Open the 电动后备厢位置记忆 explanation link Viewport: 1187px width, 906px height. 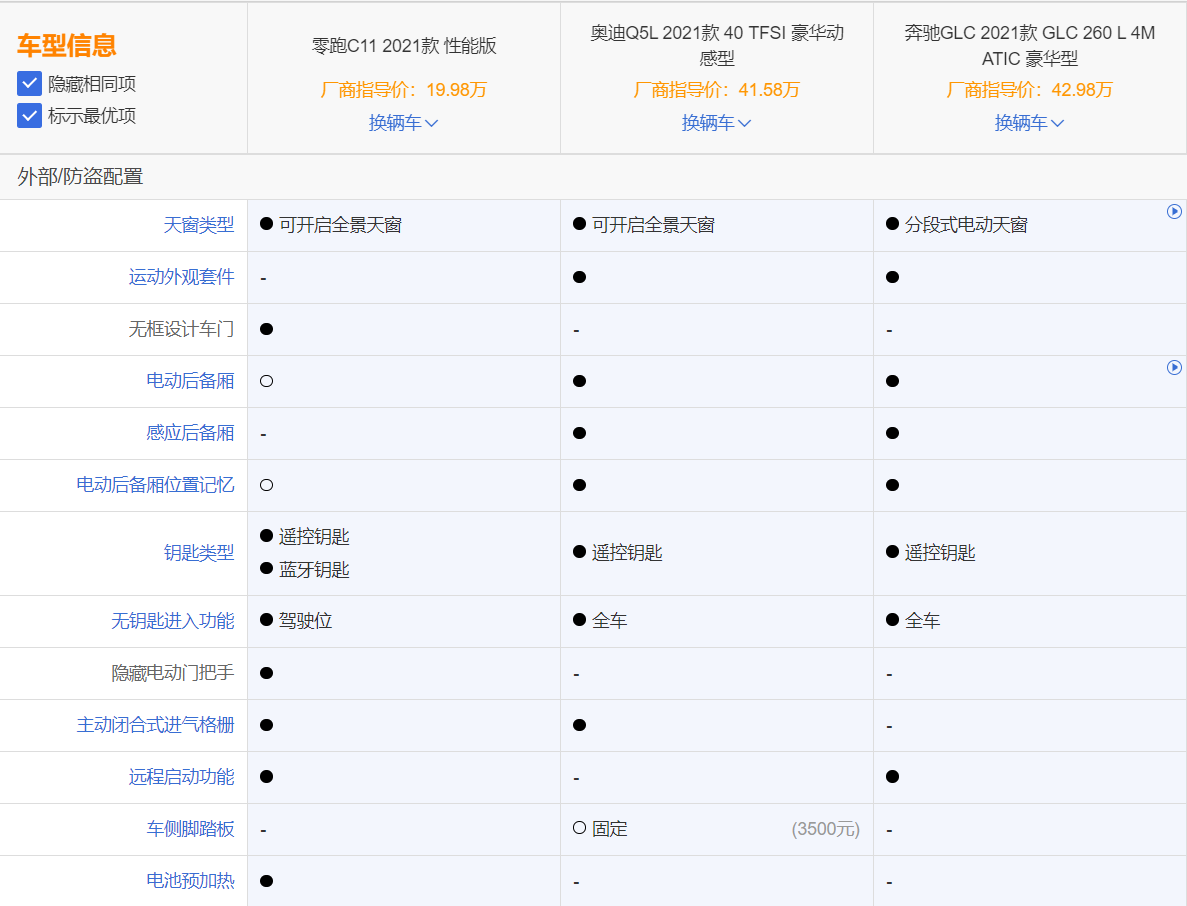point(156,484)
